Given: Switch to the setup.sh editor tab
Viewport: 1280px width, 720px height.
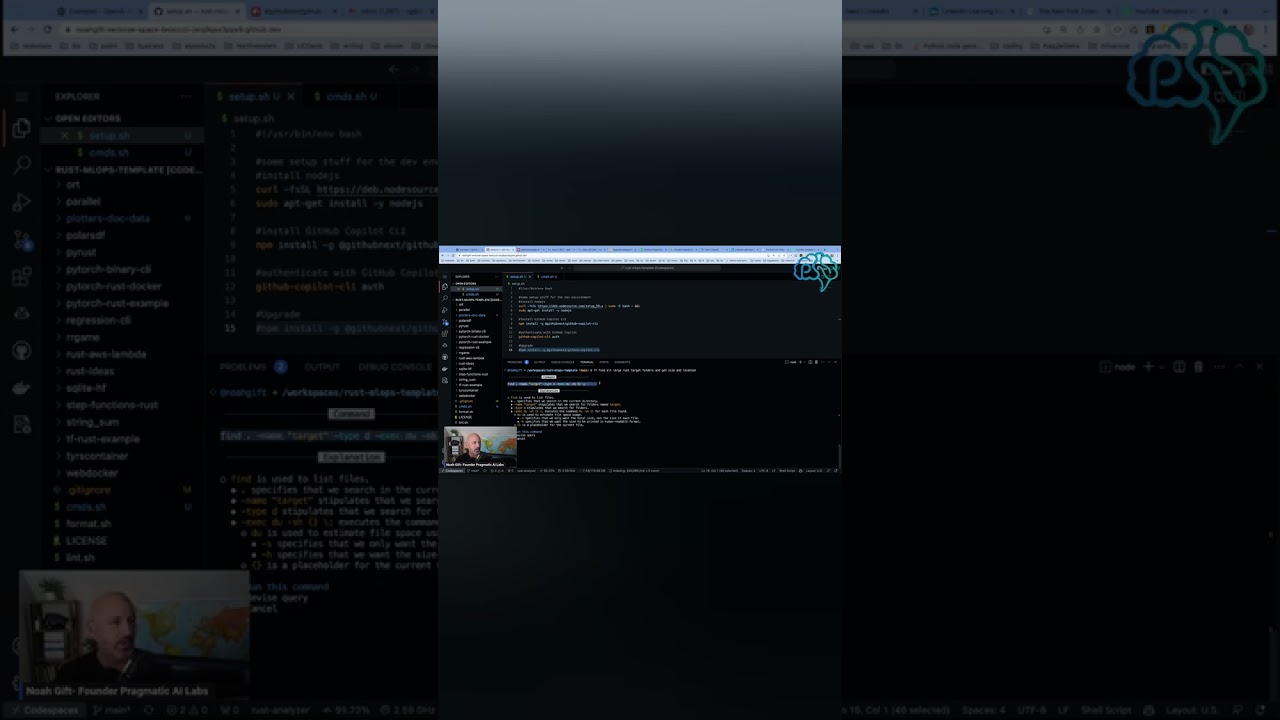Looking at the screenshot, I should (x=518, y=277).
